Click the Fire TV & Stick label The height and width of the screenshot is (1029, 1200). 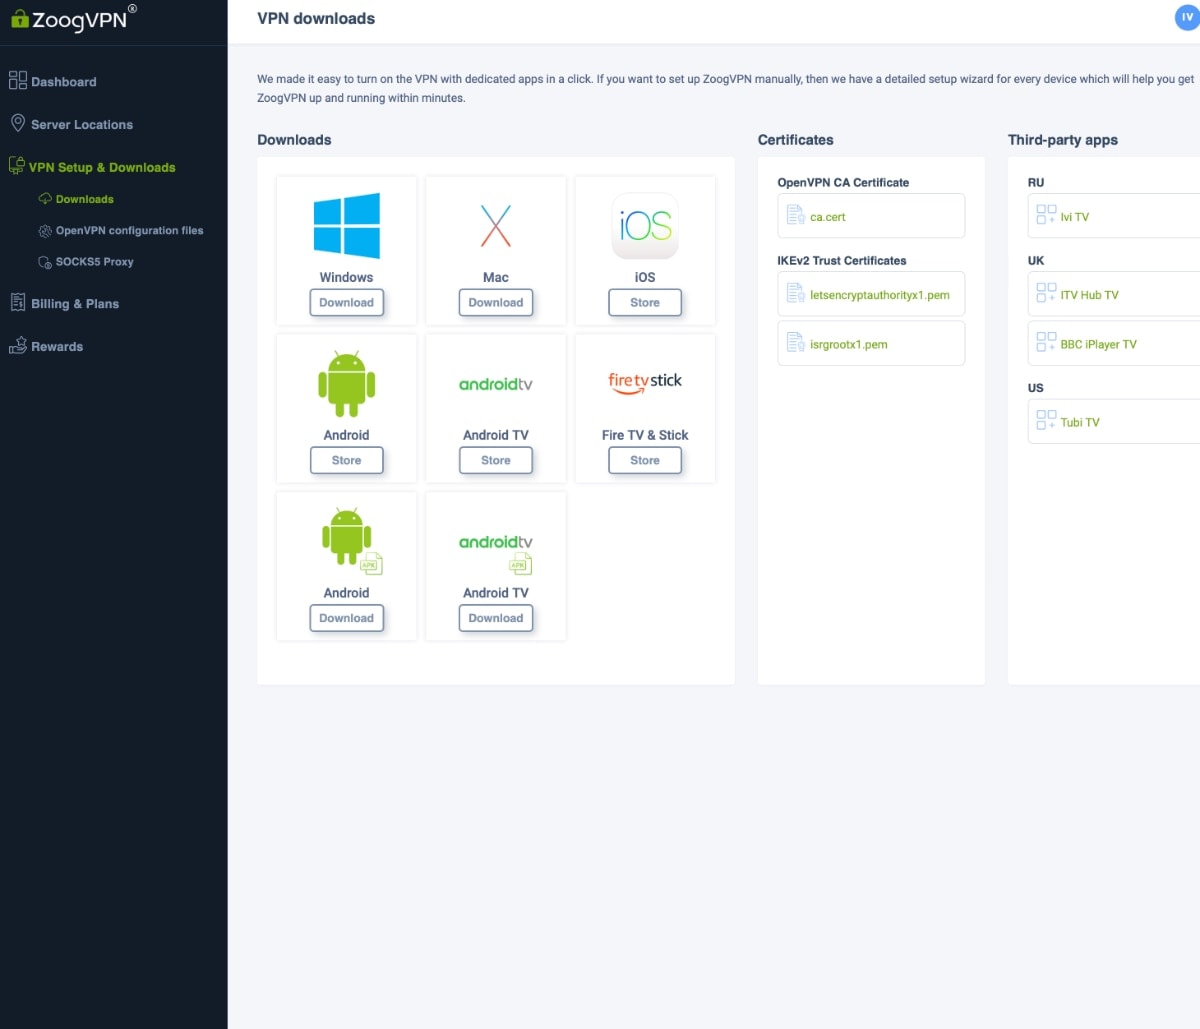[645, 435]
